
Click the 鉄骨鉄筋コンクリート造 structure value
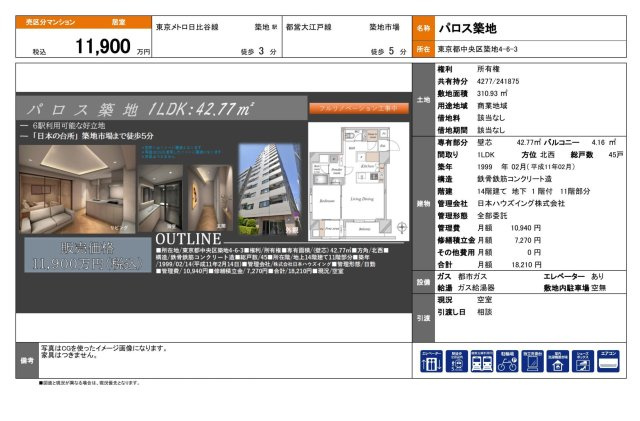(514, 179)
